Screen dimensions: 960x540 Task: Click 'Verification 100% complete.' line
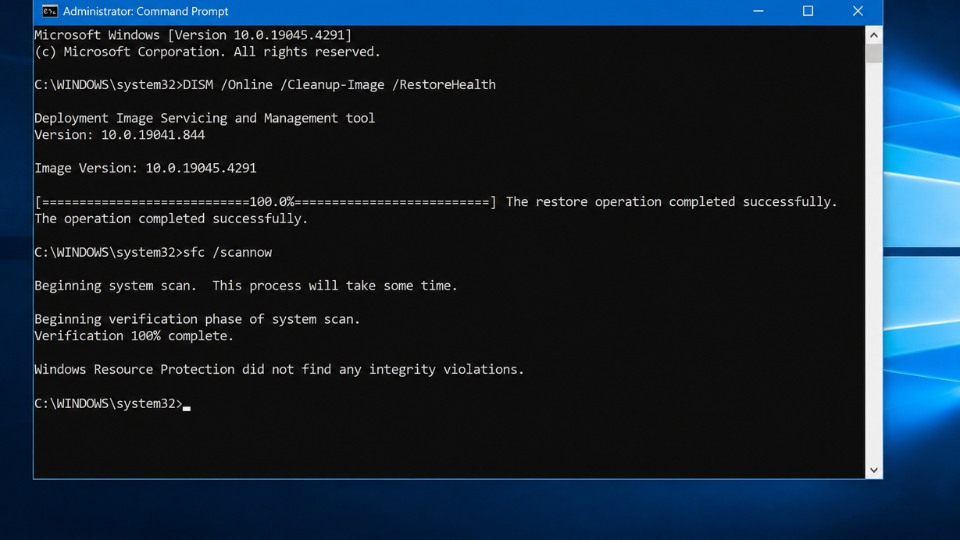coord(134,336)
